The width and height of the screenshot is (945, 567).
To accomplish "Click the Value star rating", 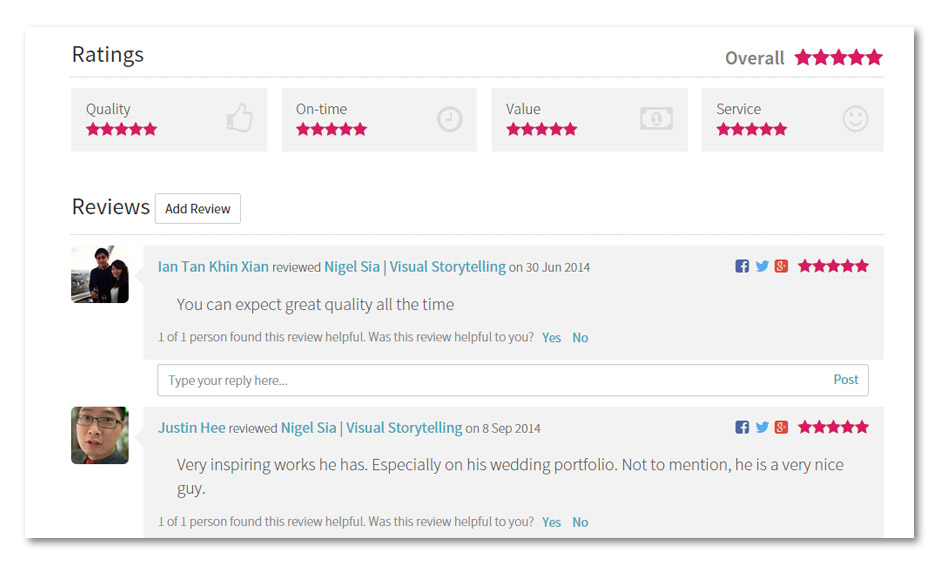I will (x=542, y=129).
